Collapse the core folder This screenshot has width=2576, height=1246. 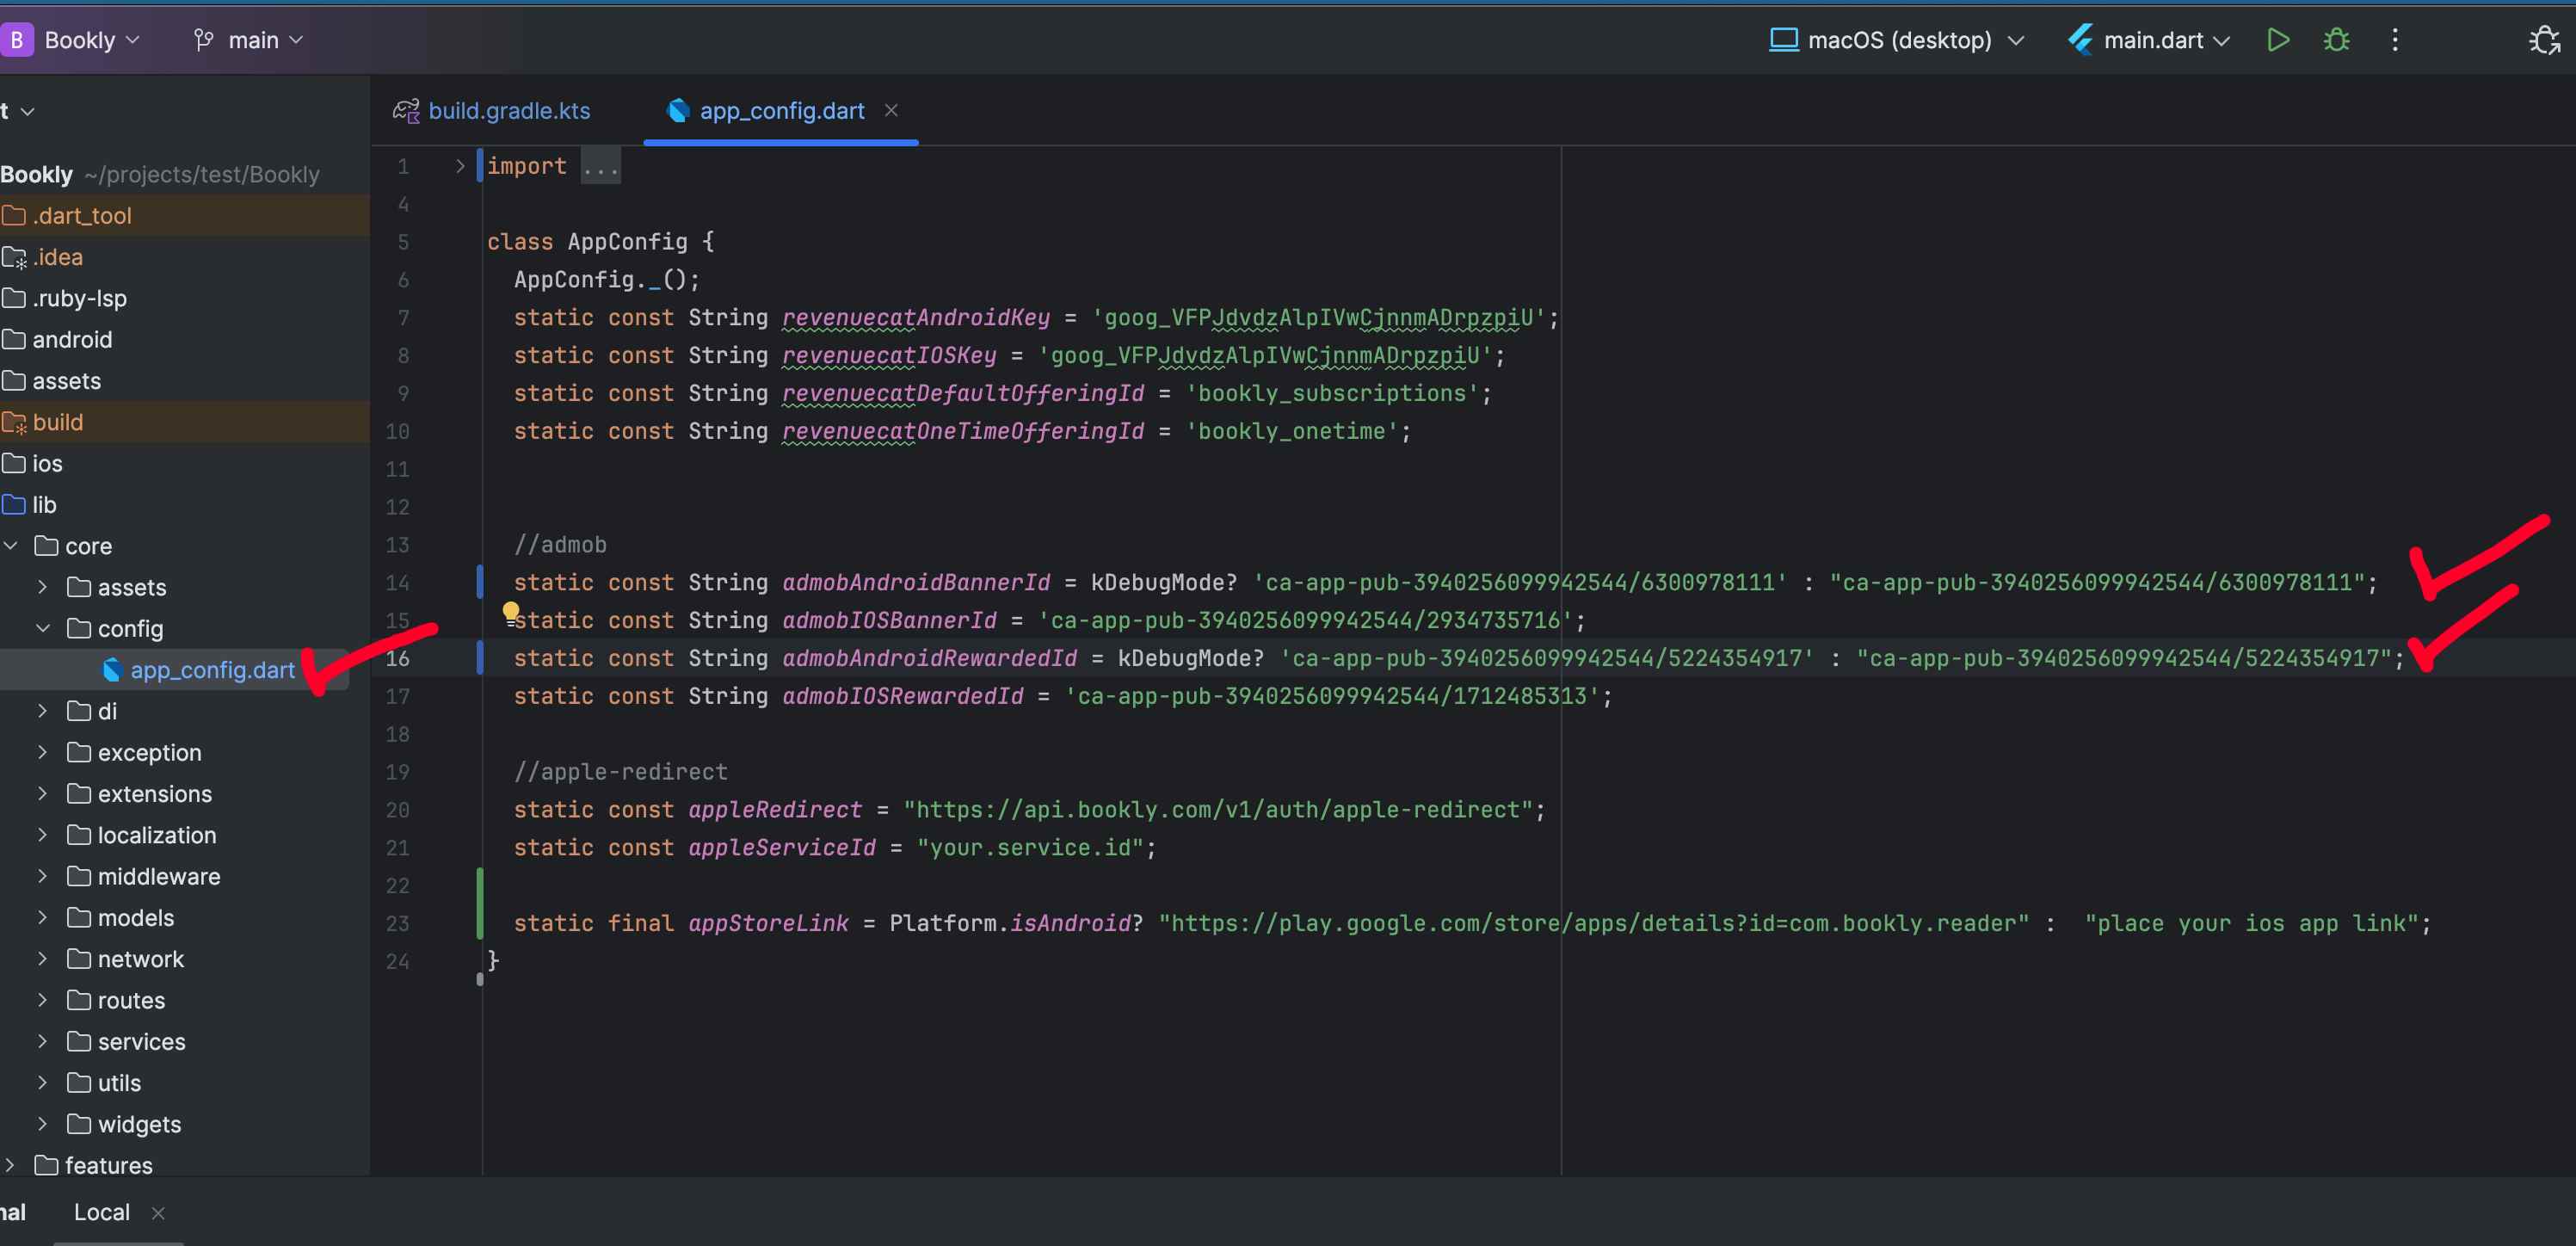click(x=11, y=546)
